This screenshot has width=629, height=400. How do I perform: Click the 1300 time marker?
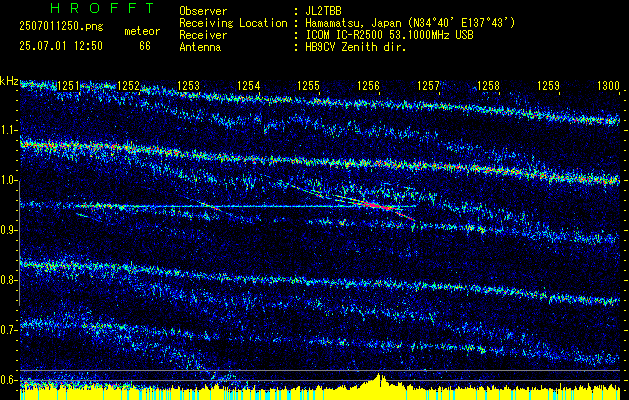[x=609, y=86]
